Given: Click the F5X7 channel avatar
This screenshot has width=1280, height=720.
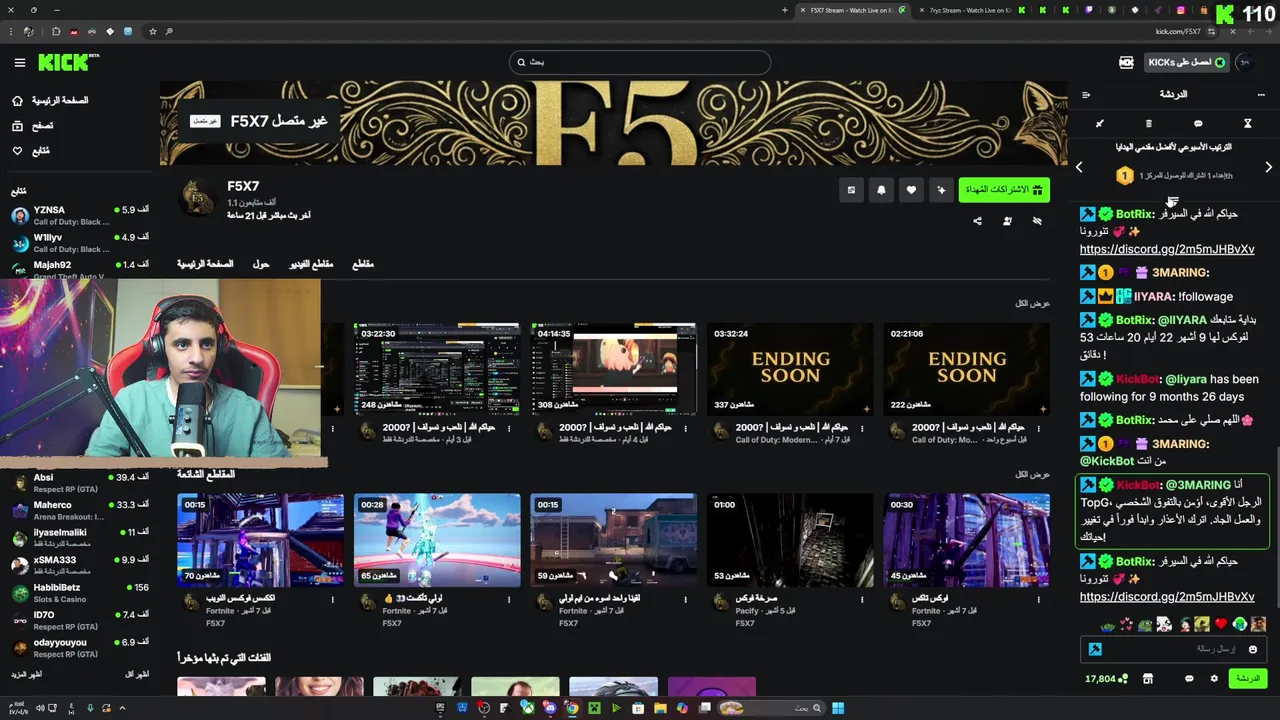Looking at the screenshot, I should tap(199, 199).
